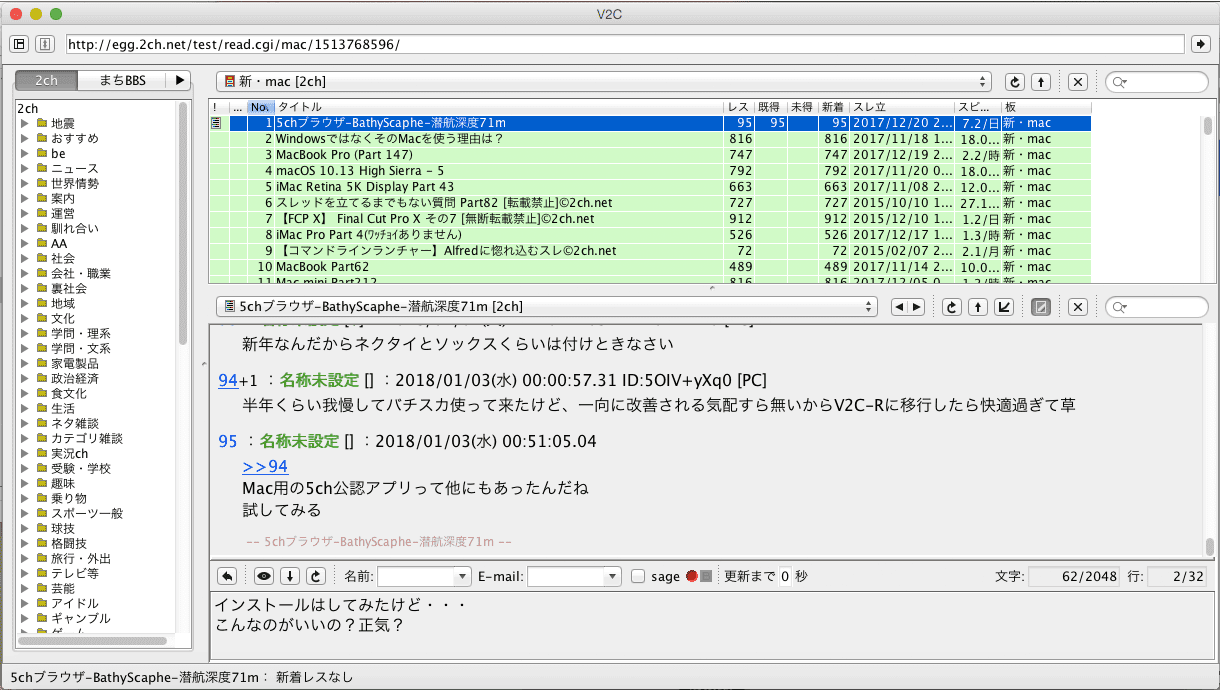Viewport: 1220px width, 690px height.
Task: Click the up arrow icon in thread list toolbar
Action: (1041, 82)
